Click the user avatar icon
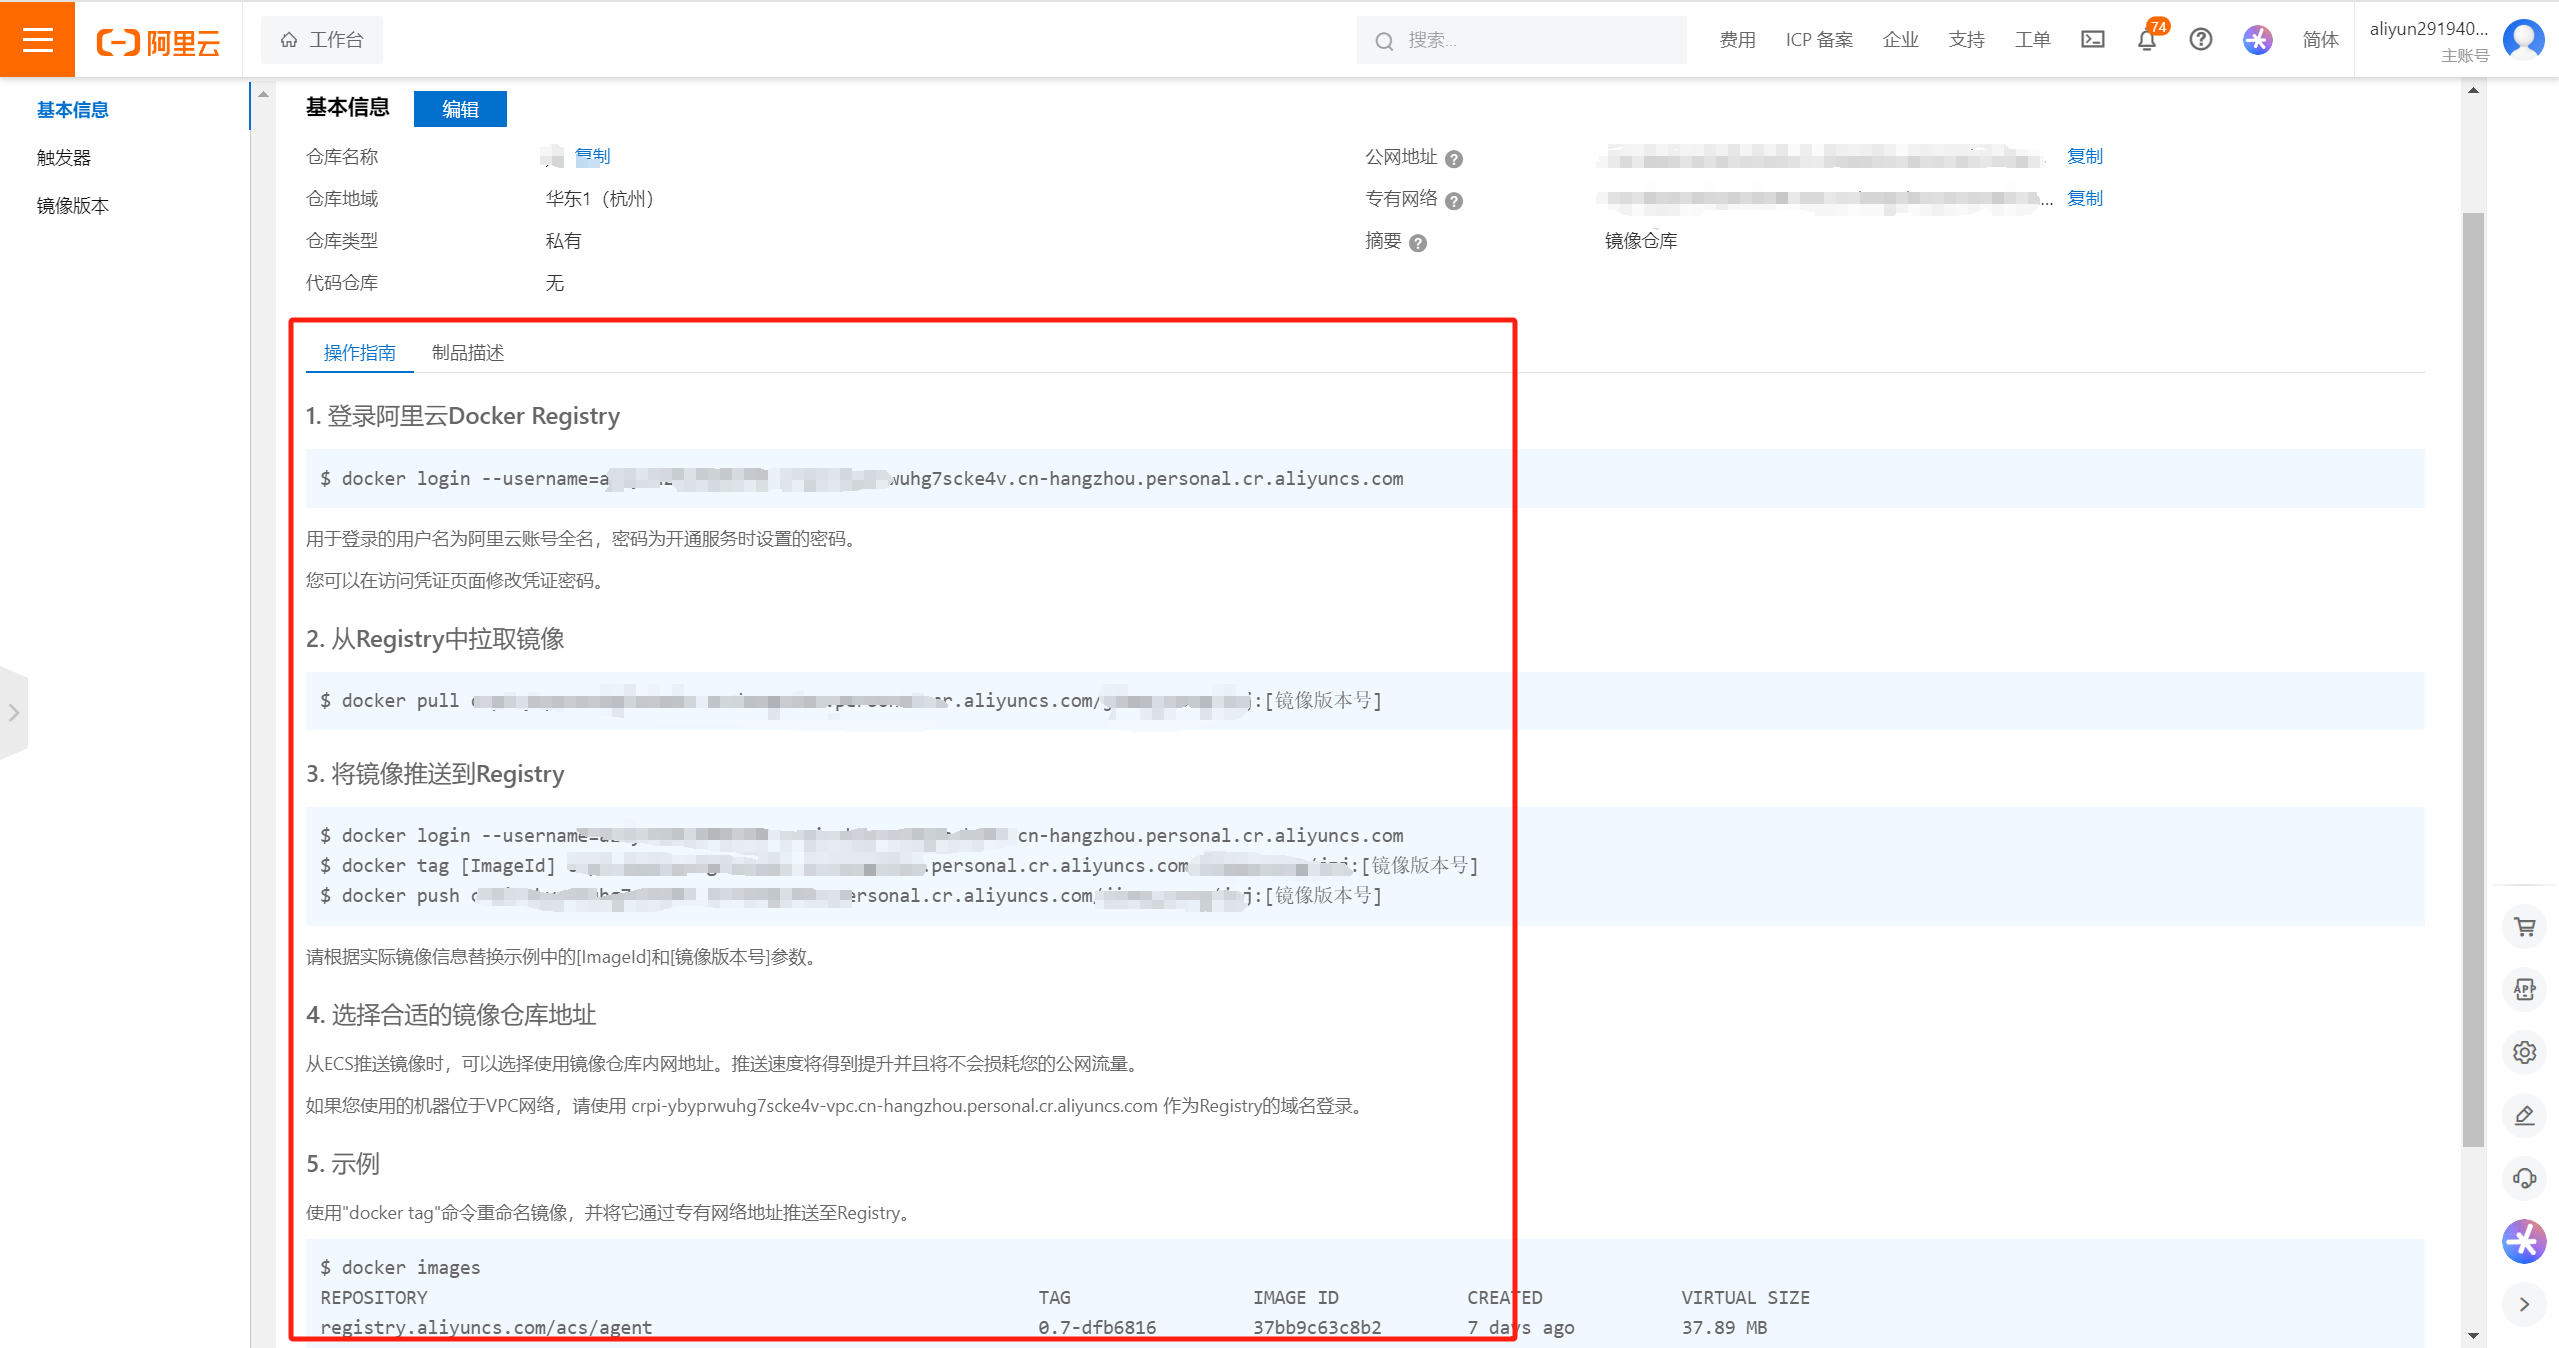The image size is (2559, 1348). [2523, 40]
